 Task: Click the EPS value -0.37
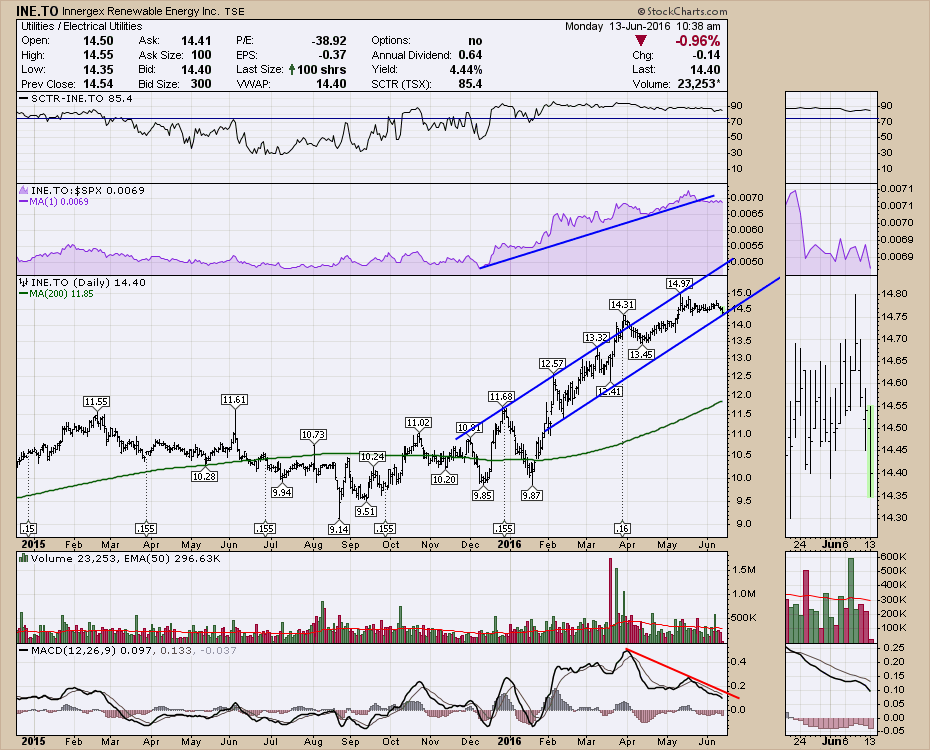click(332, 55)
